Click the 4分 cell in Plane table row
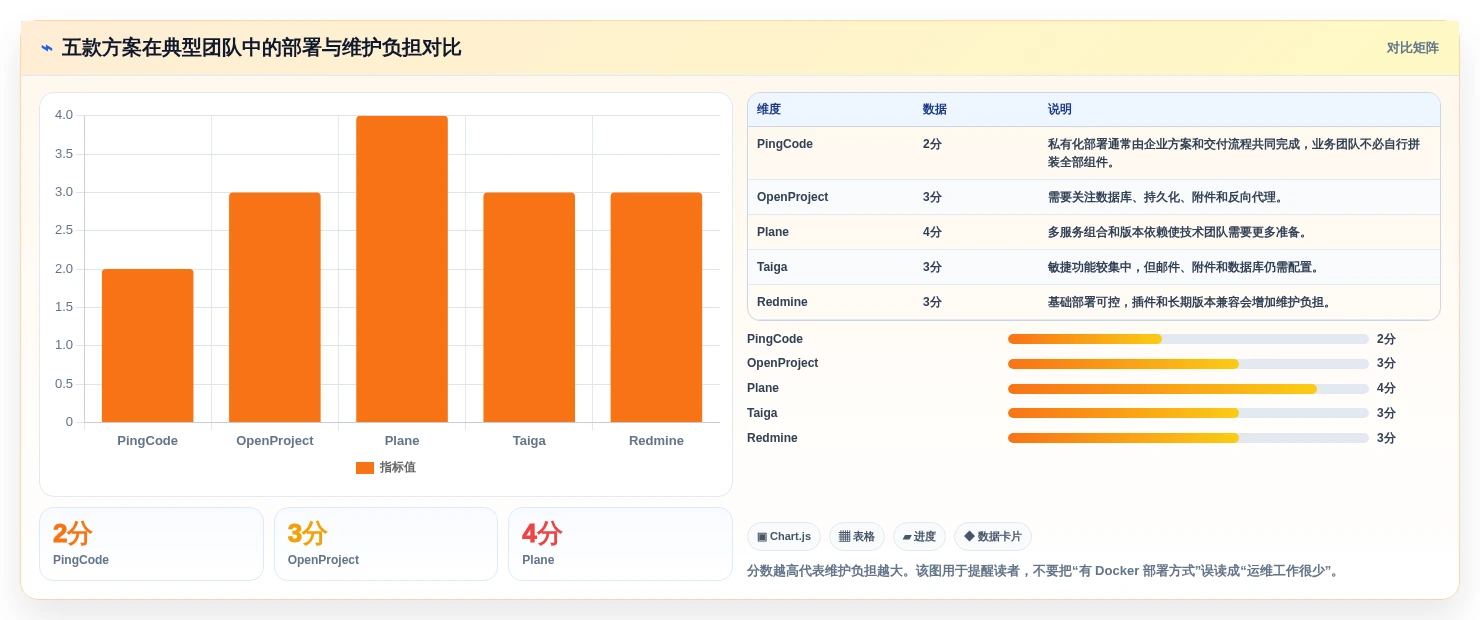 tap(932, 232)
